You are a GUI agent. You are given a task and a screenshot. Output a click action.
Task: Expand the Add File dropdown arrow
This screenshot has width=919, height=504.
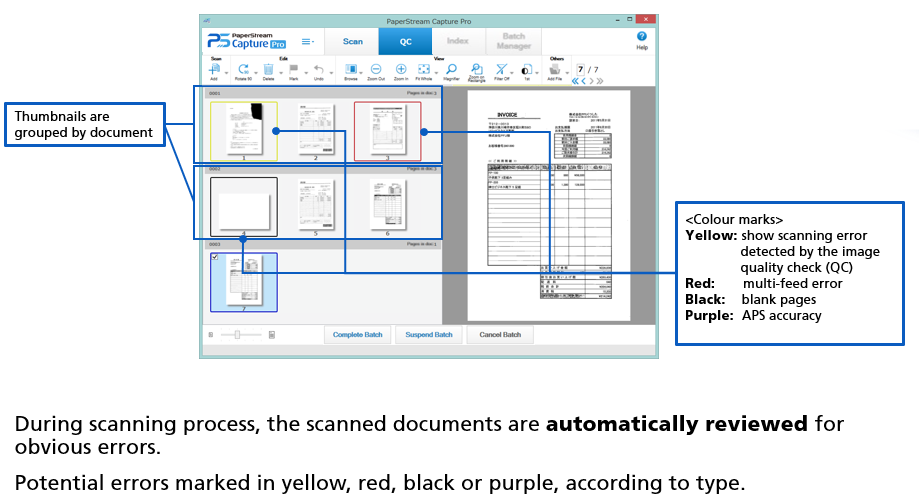click(x=568, y=72)
